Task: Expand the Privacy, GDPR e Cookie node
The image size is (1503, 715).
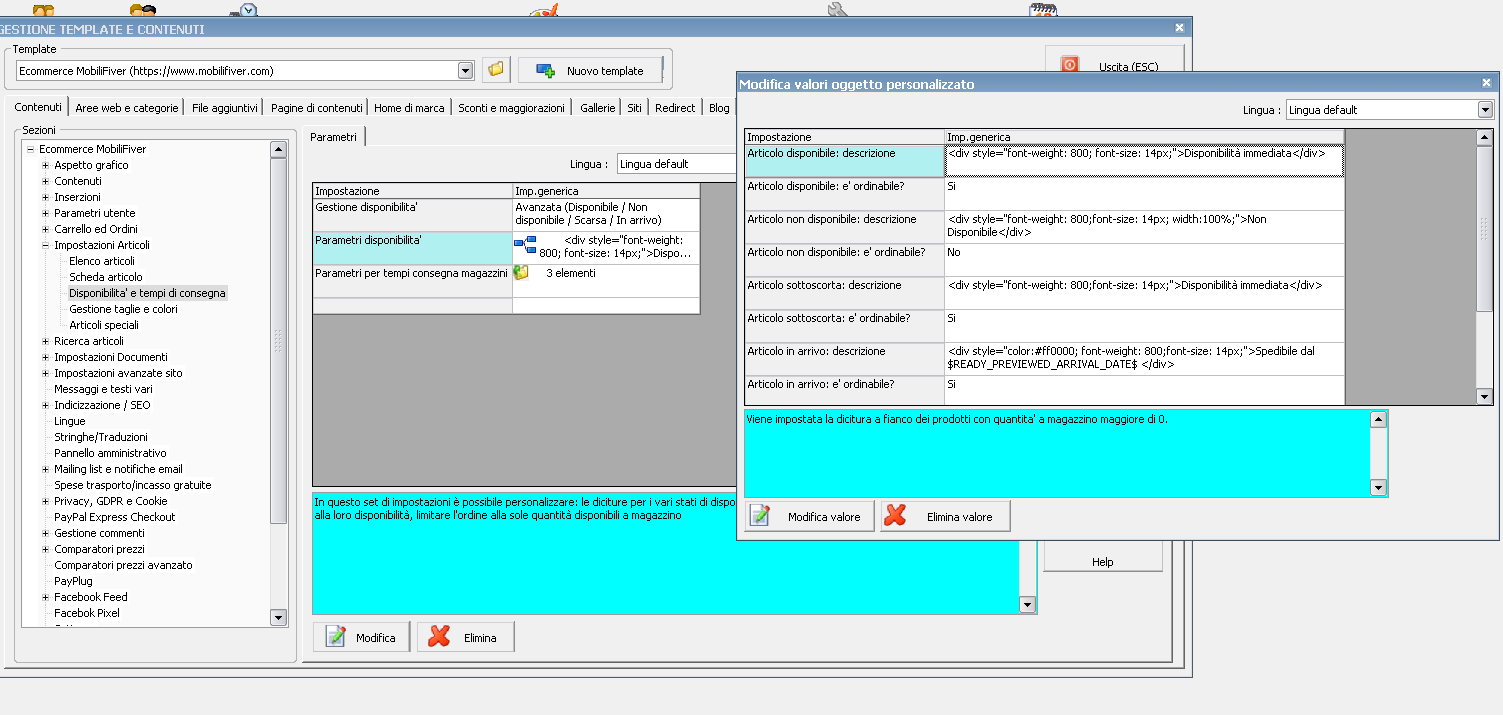Action: pos(46,501)
